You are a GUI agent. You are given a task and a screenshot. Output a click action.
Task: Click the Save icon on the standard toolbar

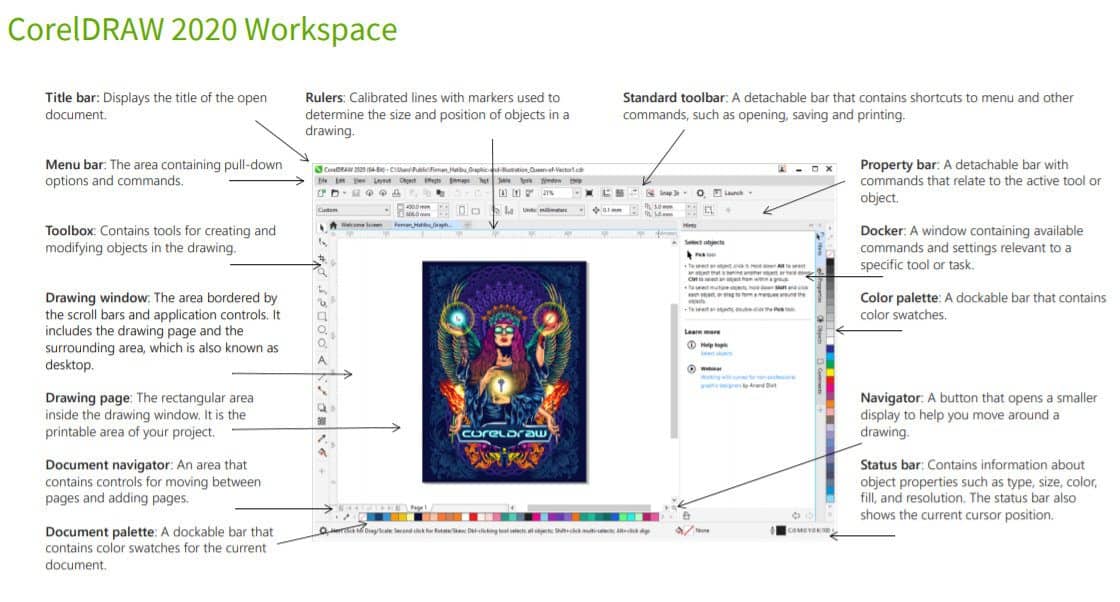click(355, 192)
